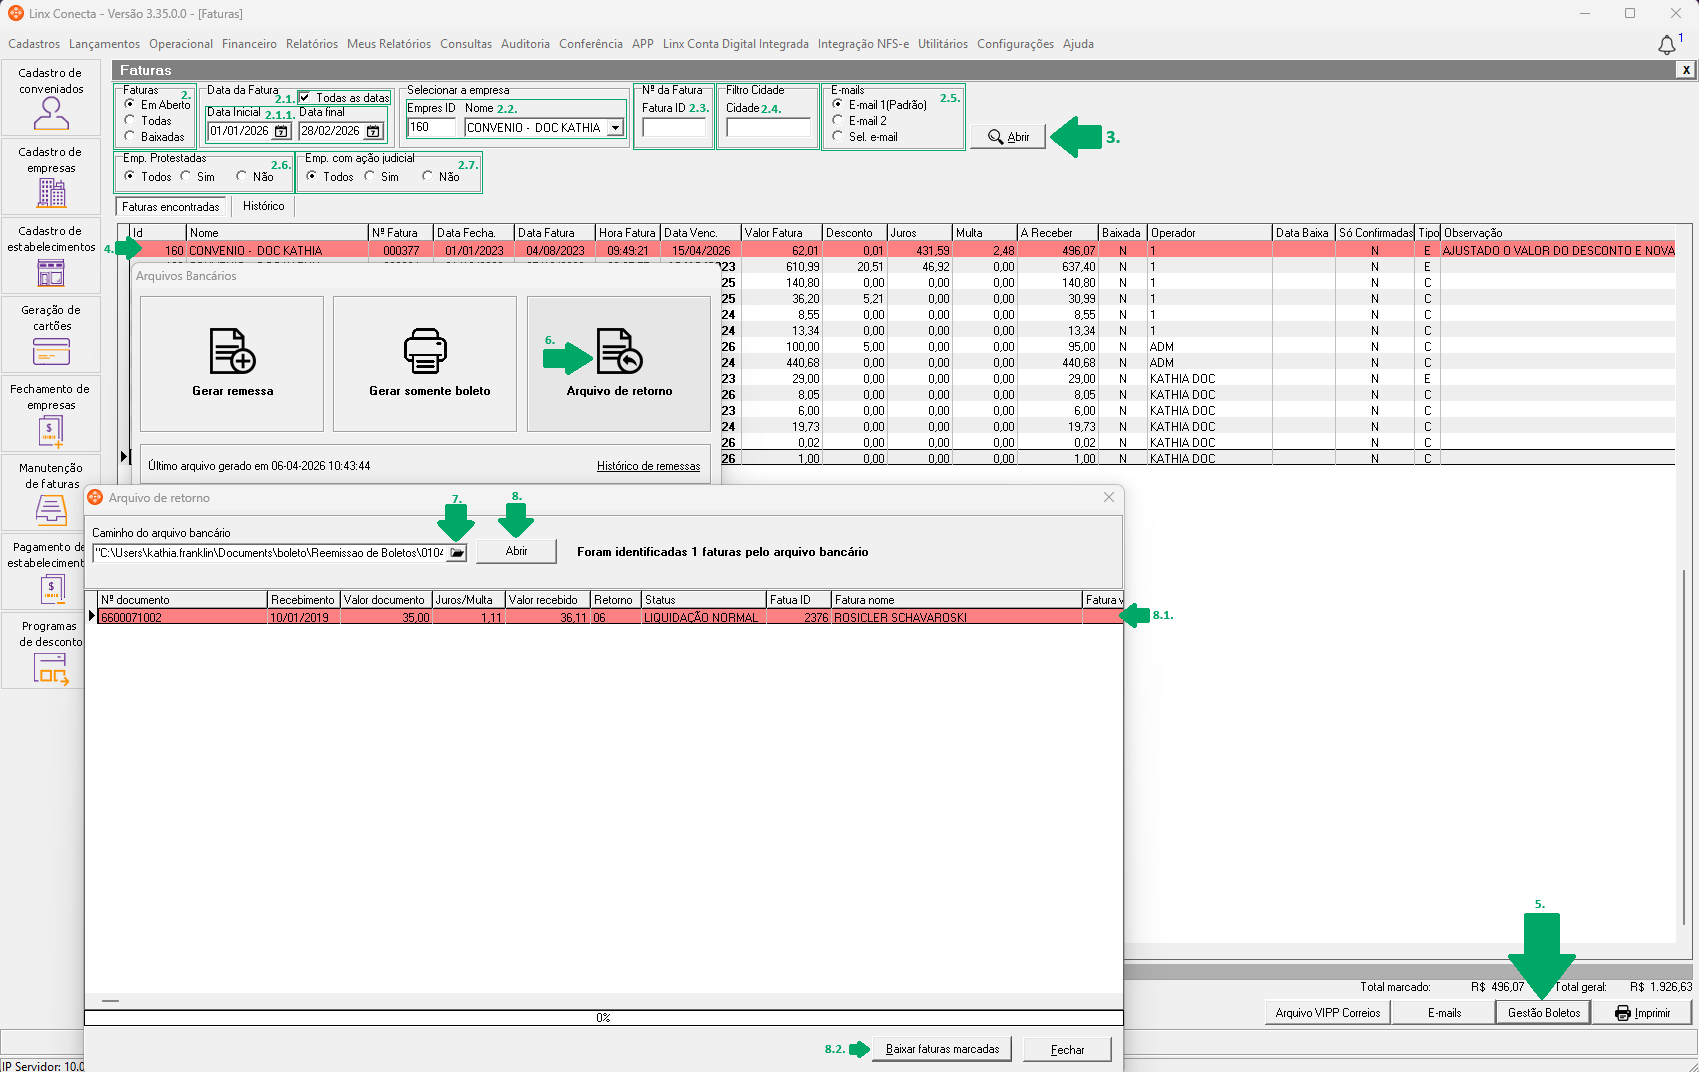Select E-mail 2 radio option

[838, 121]
